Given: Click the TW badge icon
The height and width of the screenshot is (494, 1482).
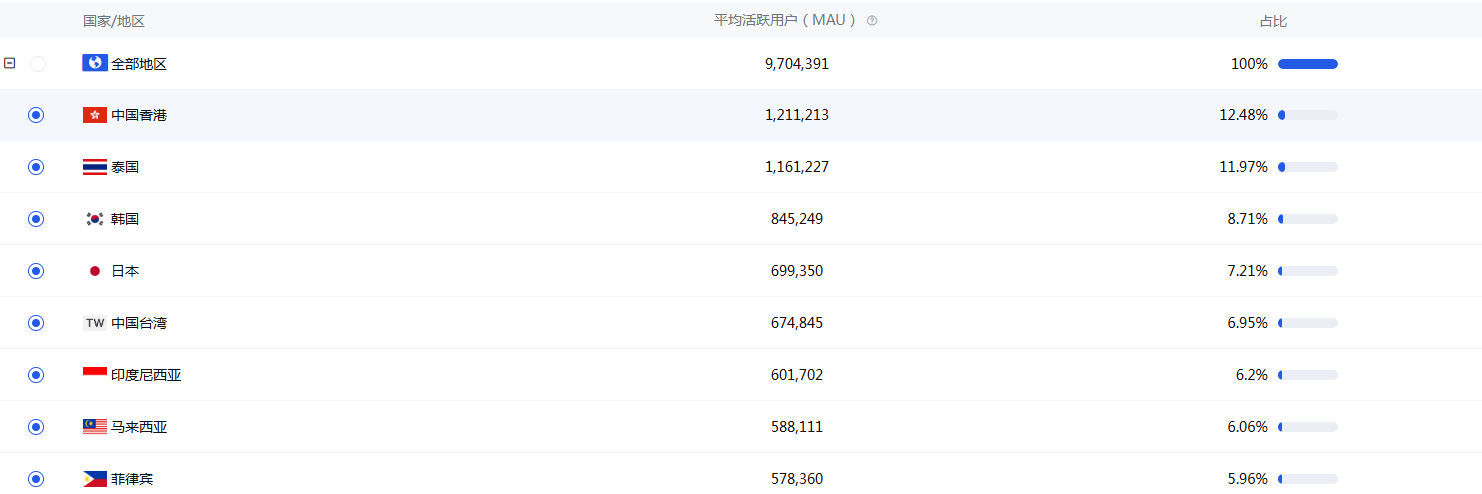Looking at the screenshot, I should point(94,323).
